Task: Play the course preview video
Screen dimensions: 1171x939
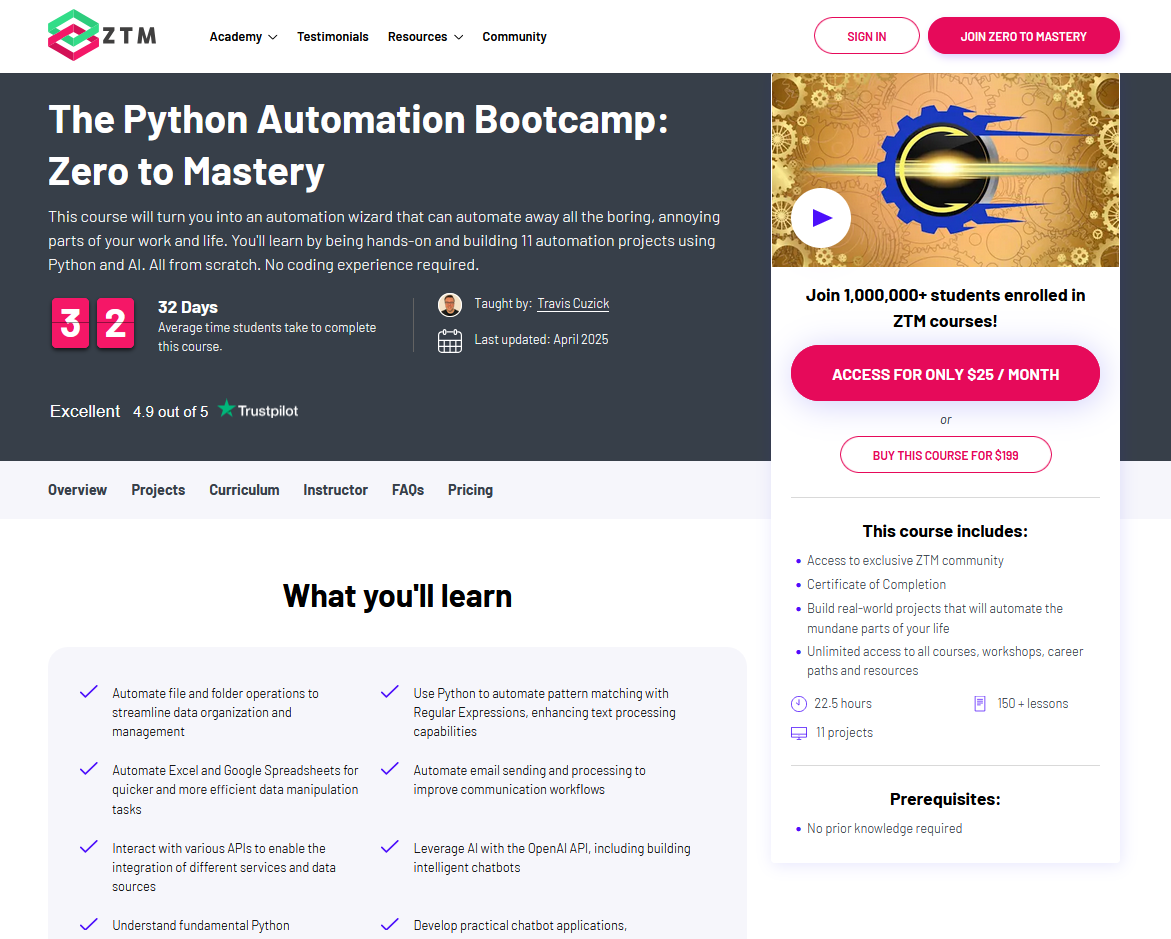Action: pyautogui.click(x=821, y=217)
